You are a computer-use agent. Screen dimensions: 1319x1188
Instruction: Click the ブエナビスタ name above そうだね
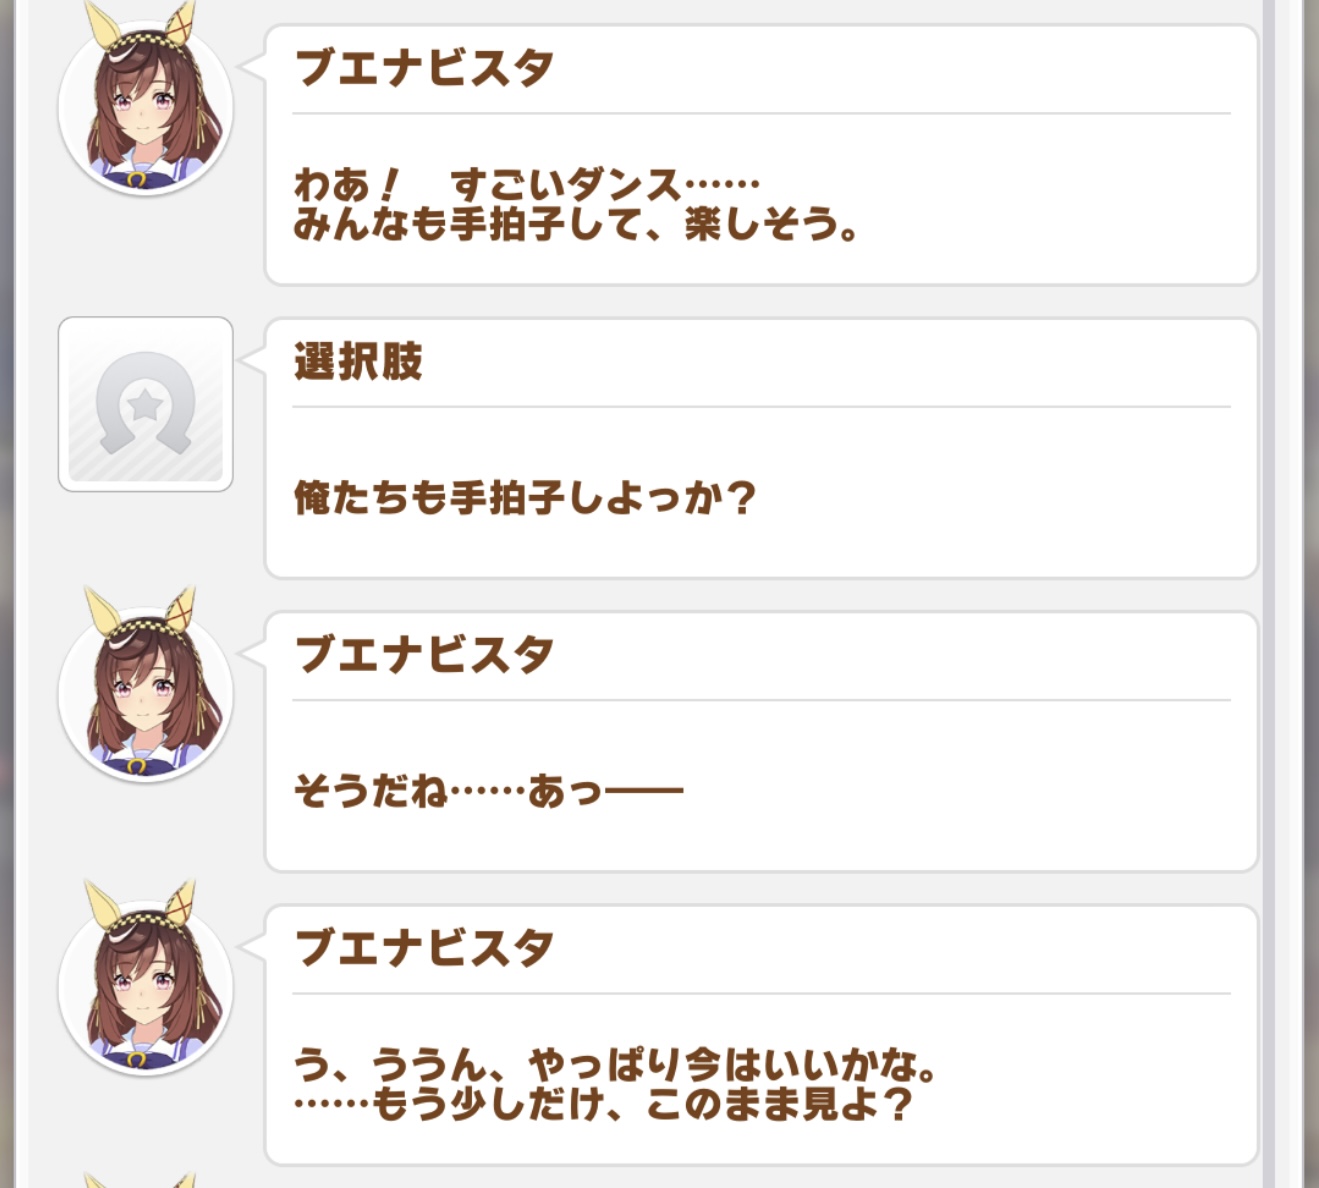point(424,655)
